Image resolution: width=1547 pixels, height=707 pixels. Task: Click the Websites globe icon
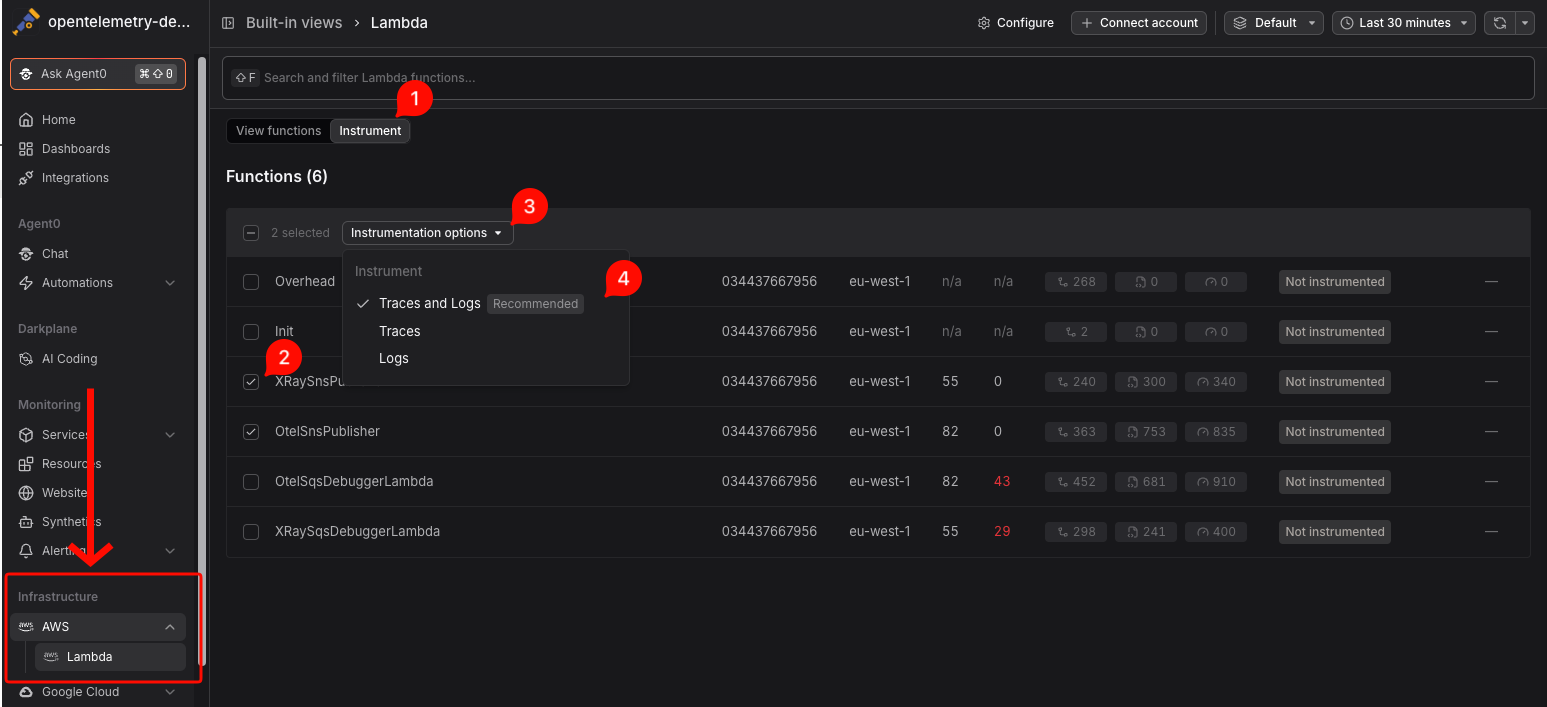click(26, 493)
